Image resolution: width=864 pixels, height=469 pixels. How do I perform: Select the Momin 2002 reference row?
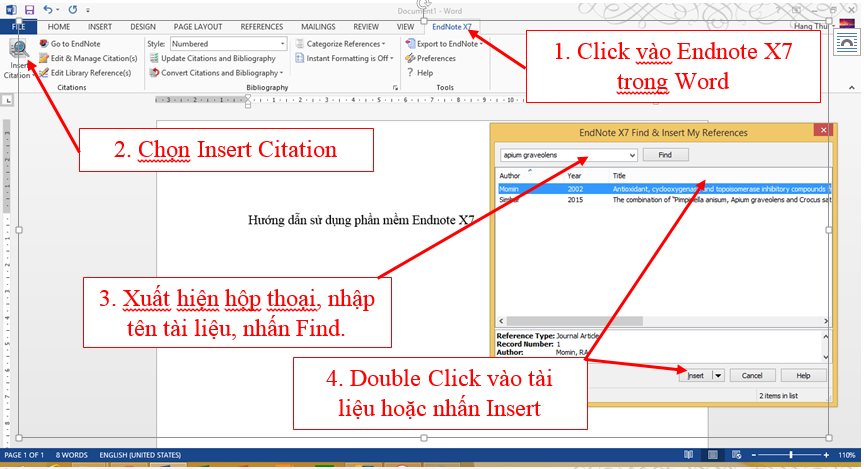[x=664, y=189]
